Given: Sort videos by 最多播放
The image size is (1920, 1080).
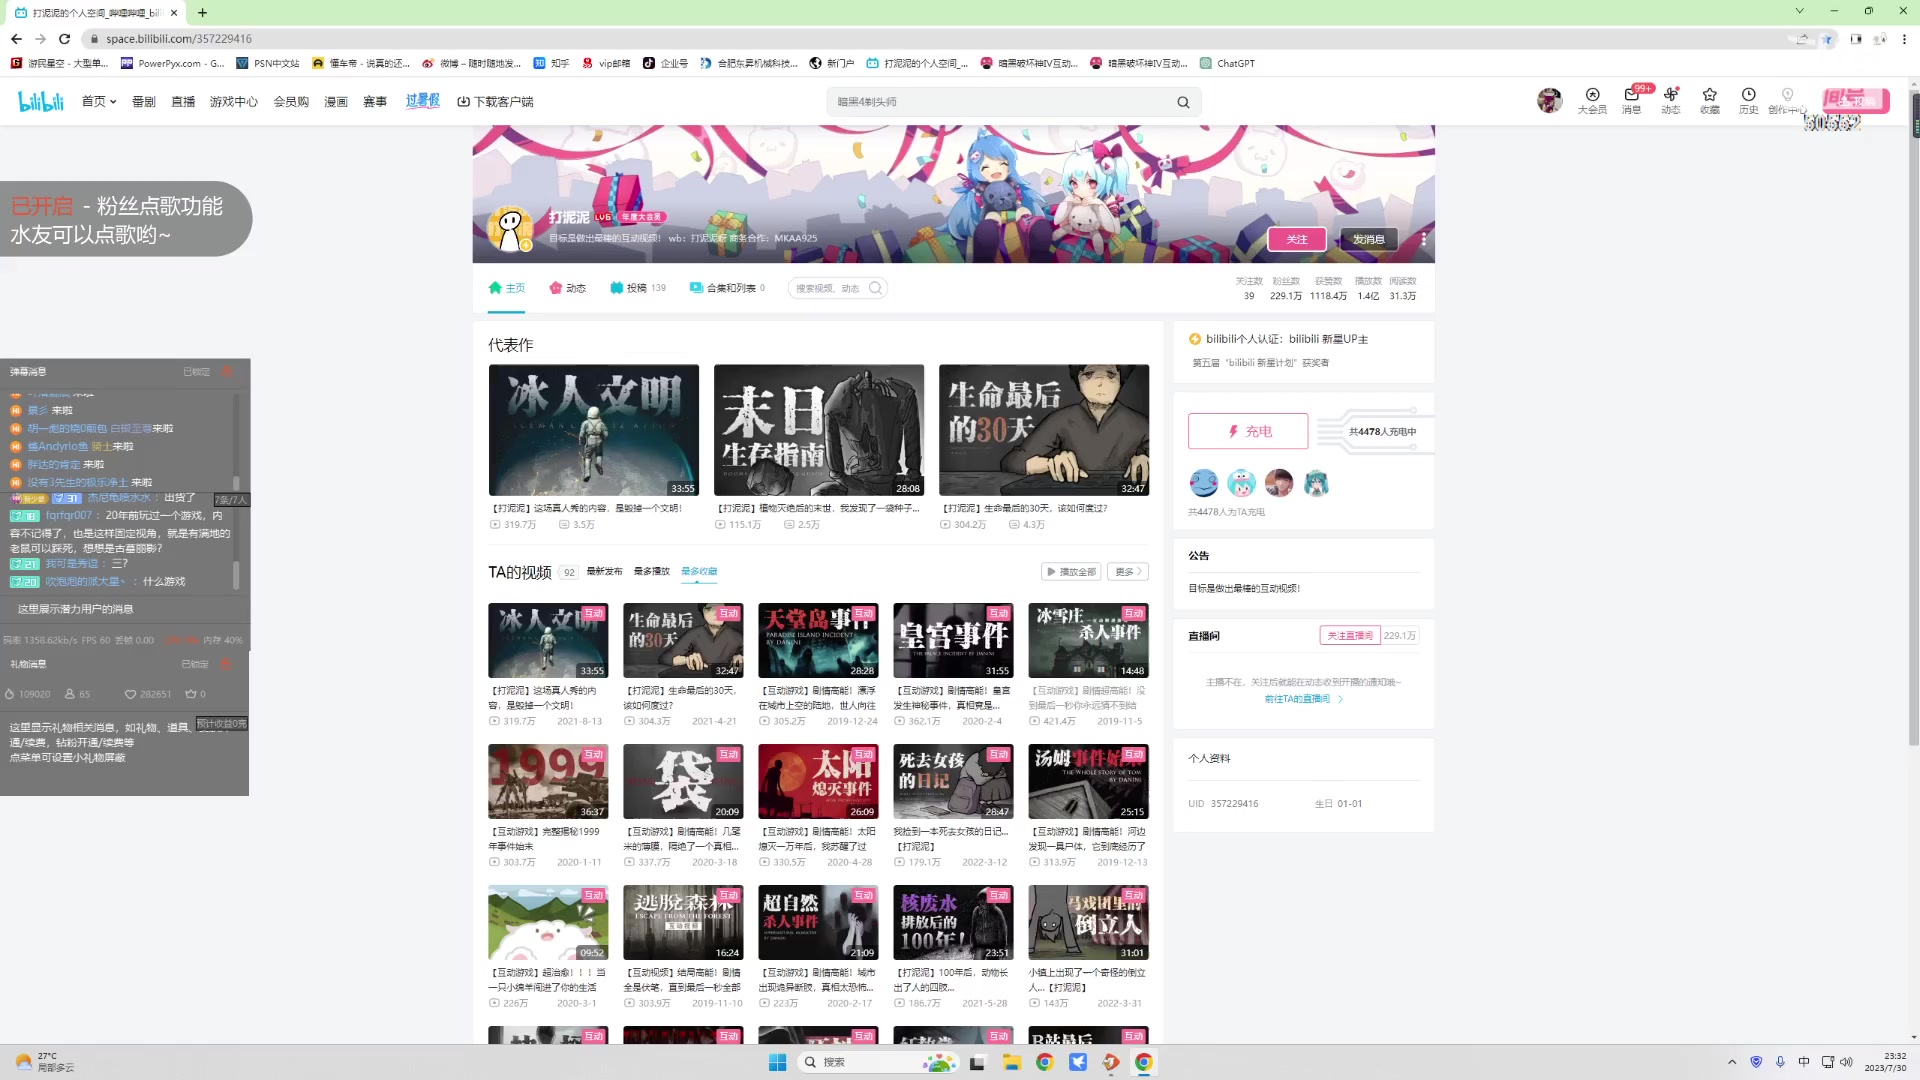Looking at the screenshot, I should [x=652, y=572].
